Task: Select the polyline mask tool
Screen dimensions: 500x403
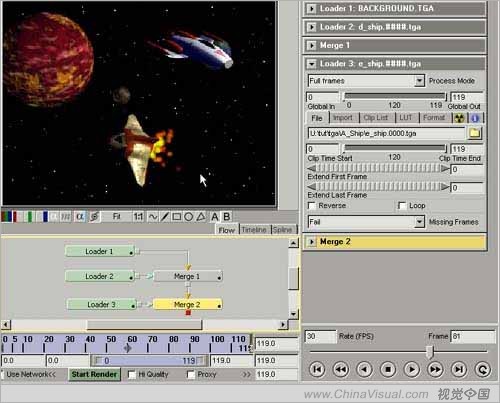Action: pos(165,217)
